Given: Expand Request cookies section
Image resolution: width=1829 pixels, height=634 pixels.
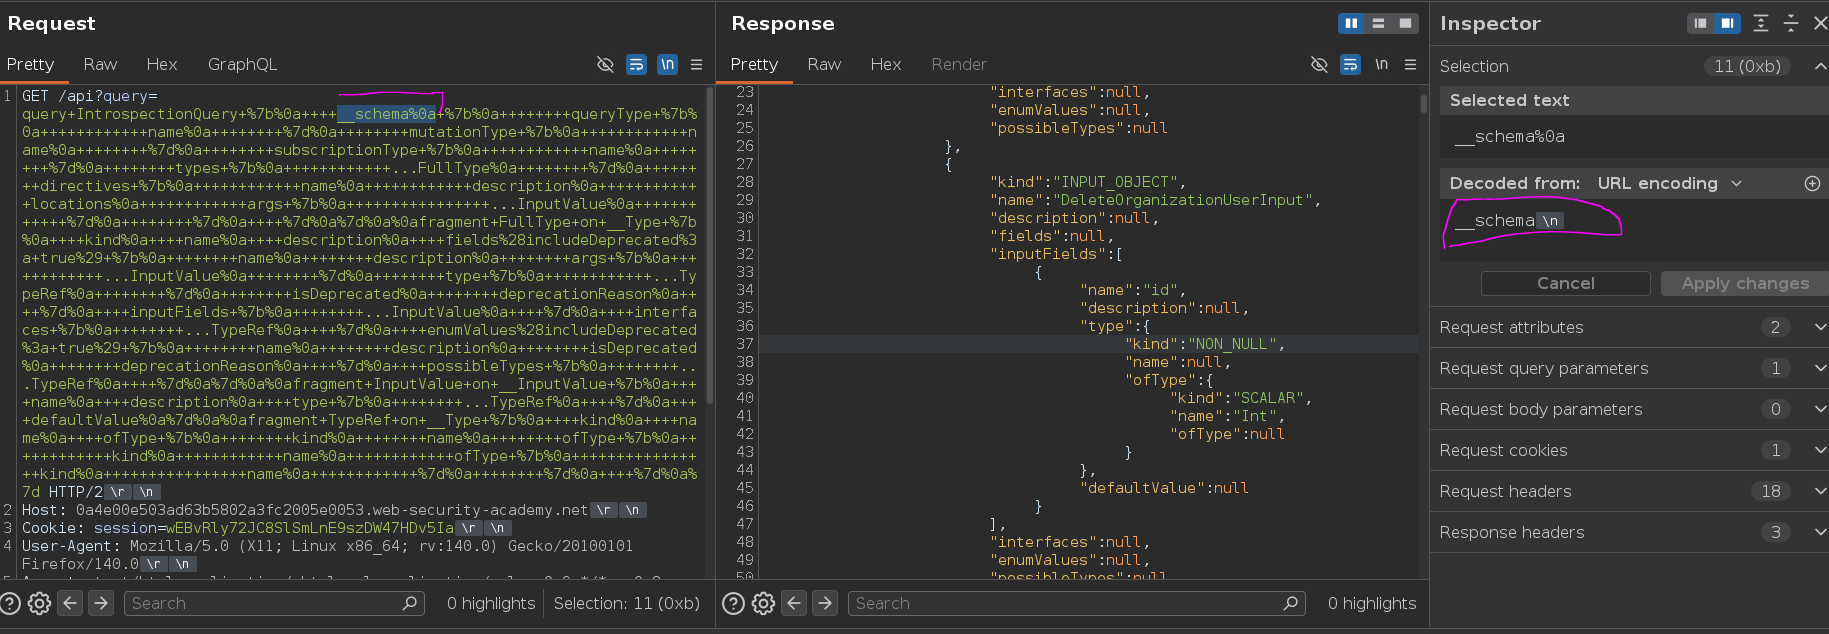Looking at the screenshot, I should point(1629,450).
